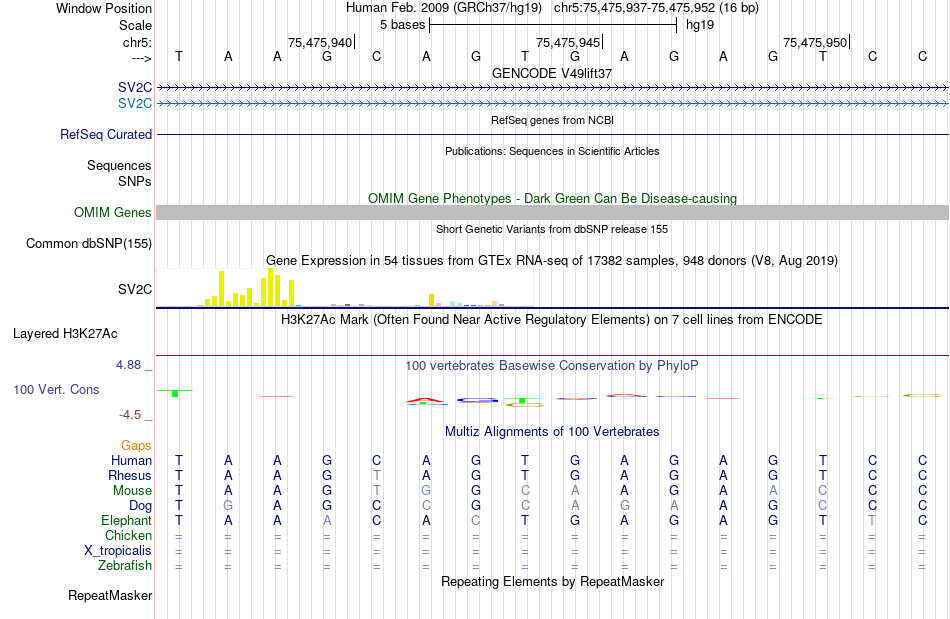
Task: Click the RefSeq Curated track label
Action: point(105,134)
